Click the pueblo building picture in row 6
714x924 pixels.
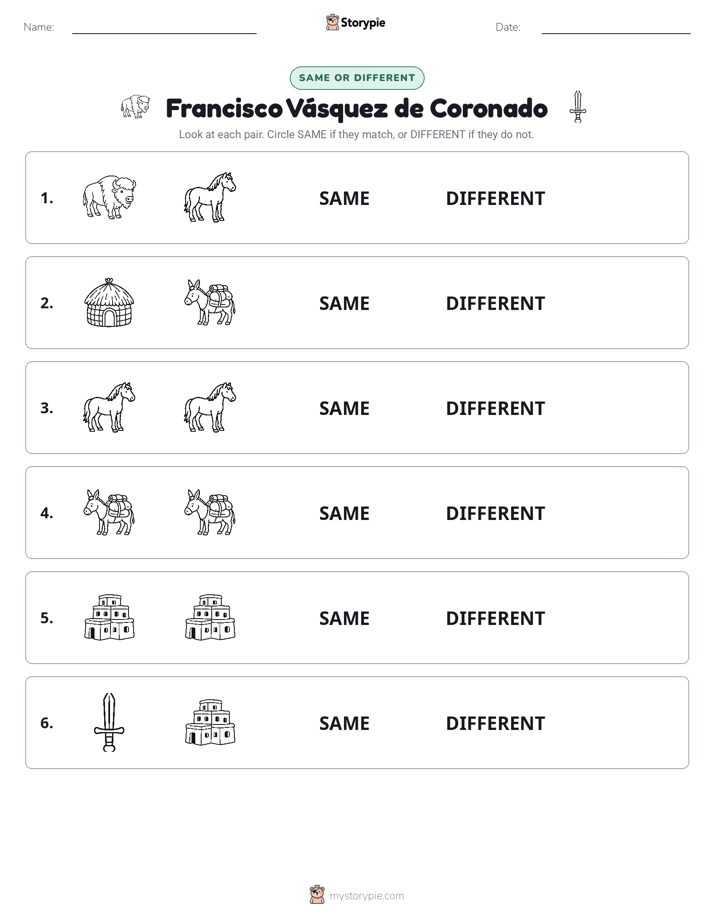pyautogui.click(x=210, y=722)
